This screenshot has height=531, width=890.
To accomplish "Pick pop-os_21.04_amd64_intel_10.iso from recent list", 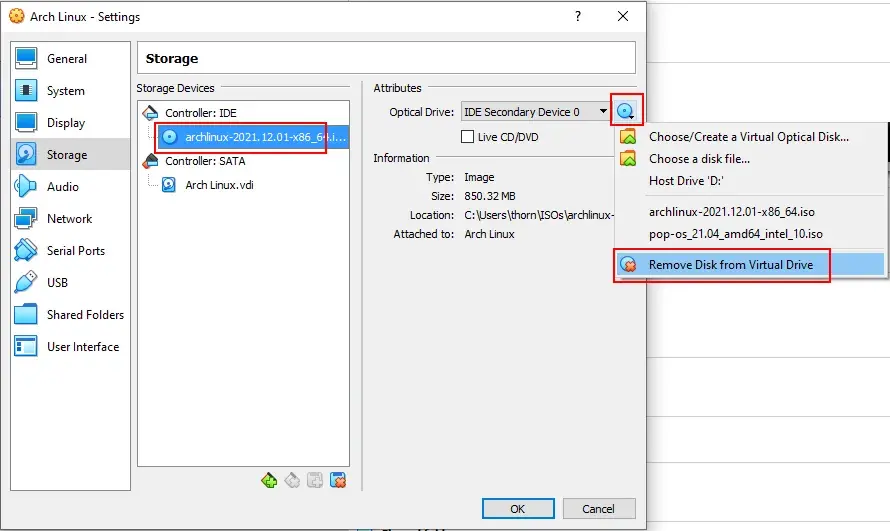I will (x=749, y=234).
